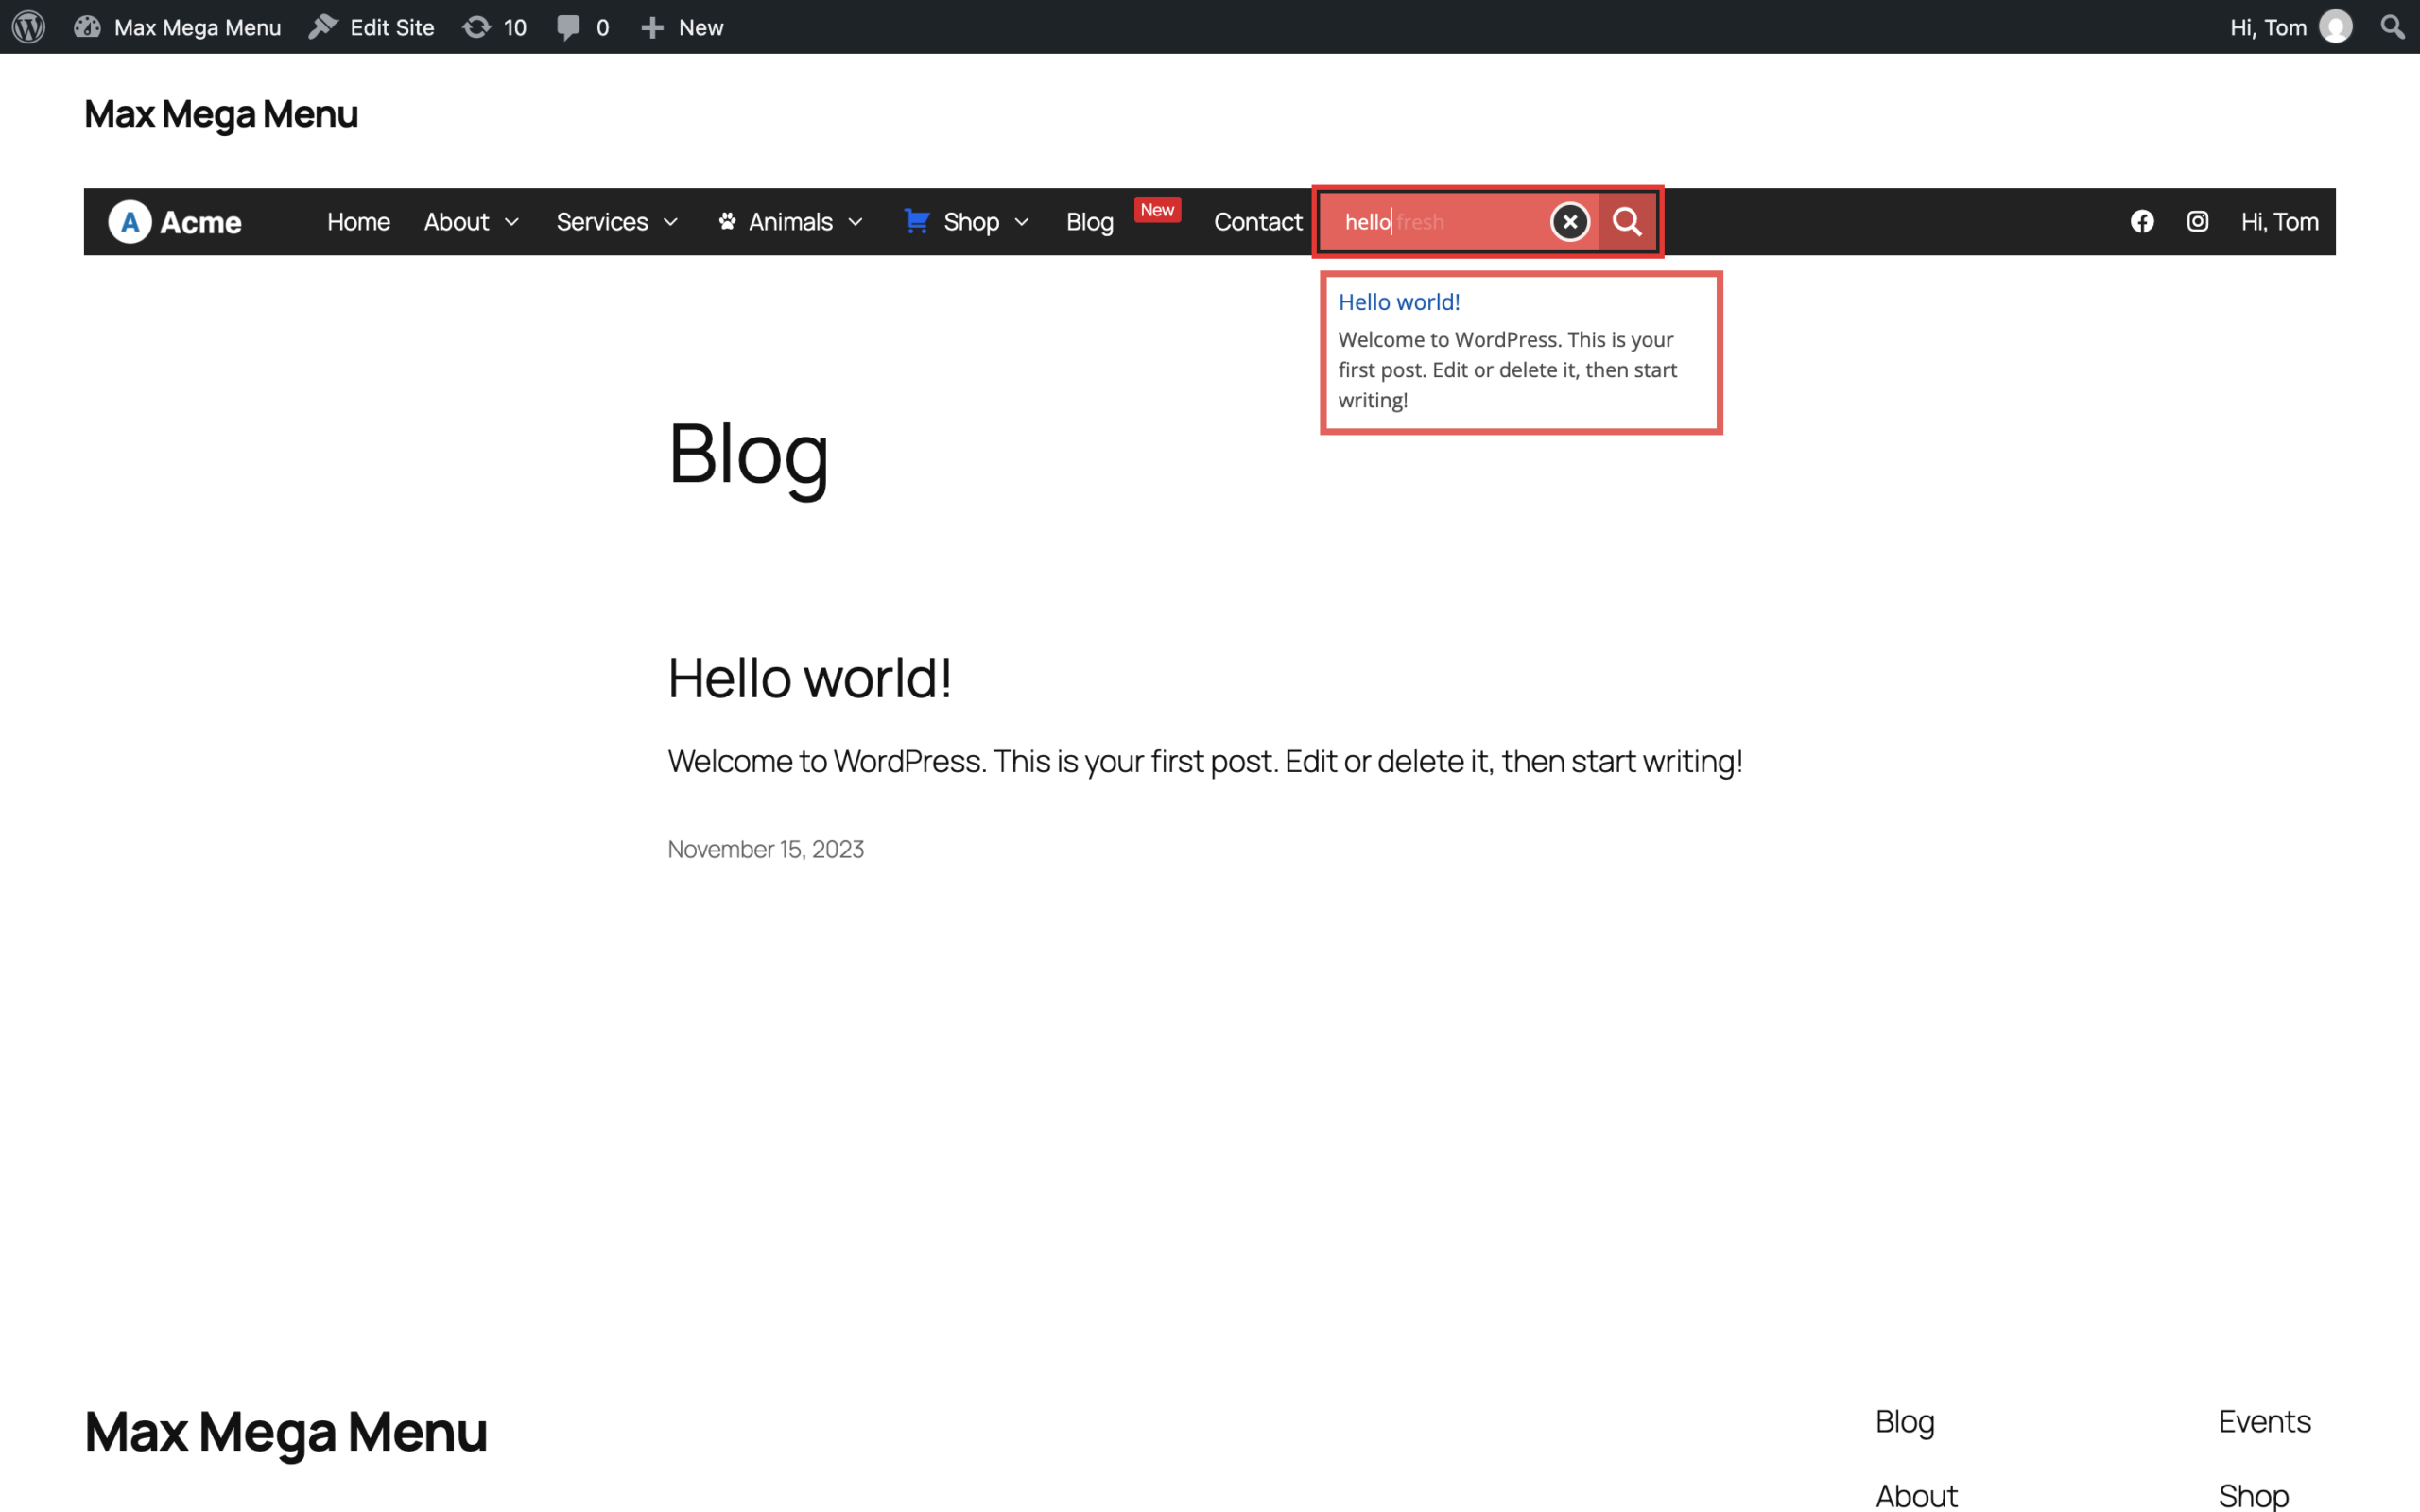The width and height of the screenshot is (2420, 1512).
Task: Open the Contact menu item
Action: pyautogui.click(x=1258, y=222)
